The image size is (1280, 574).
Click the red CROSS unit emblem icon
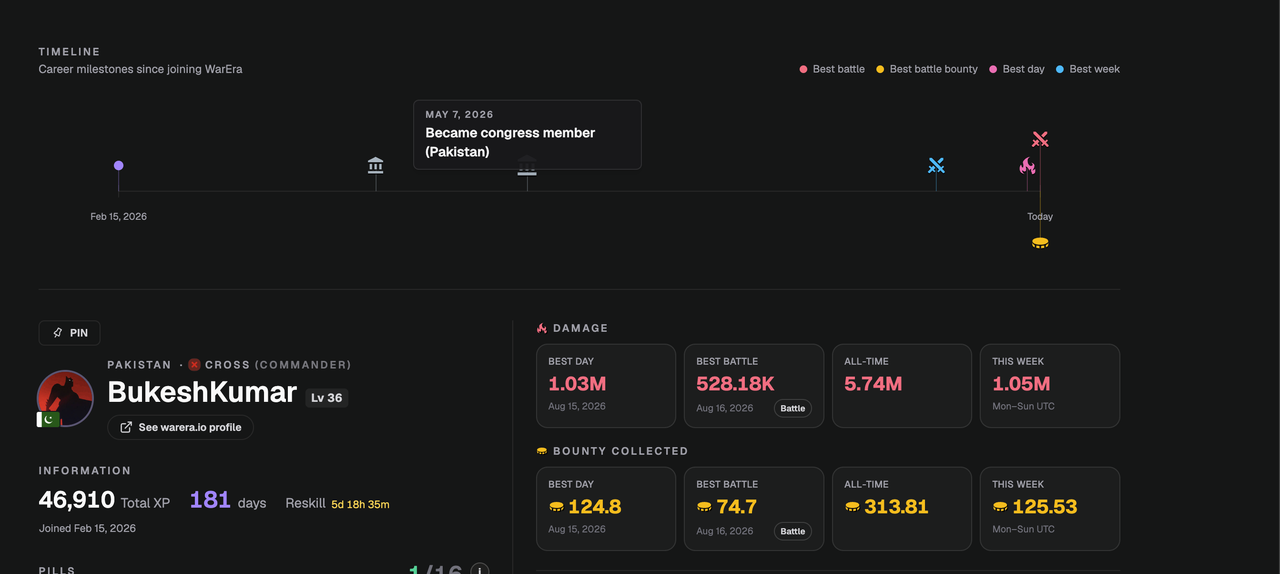194,365
